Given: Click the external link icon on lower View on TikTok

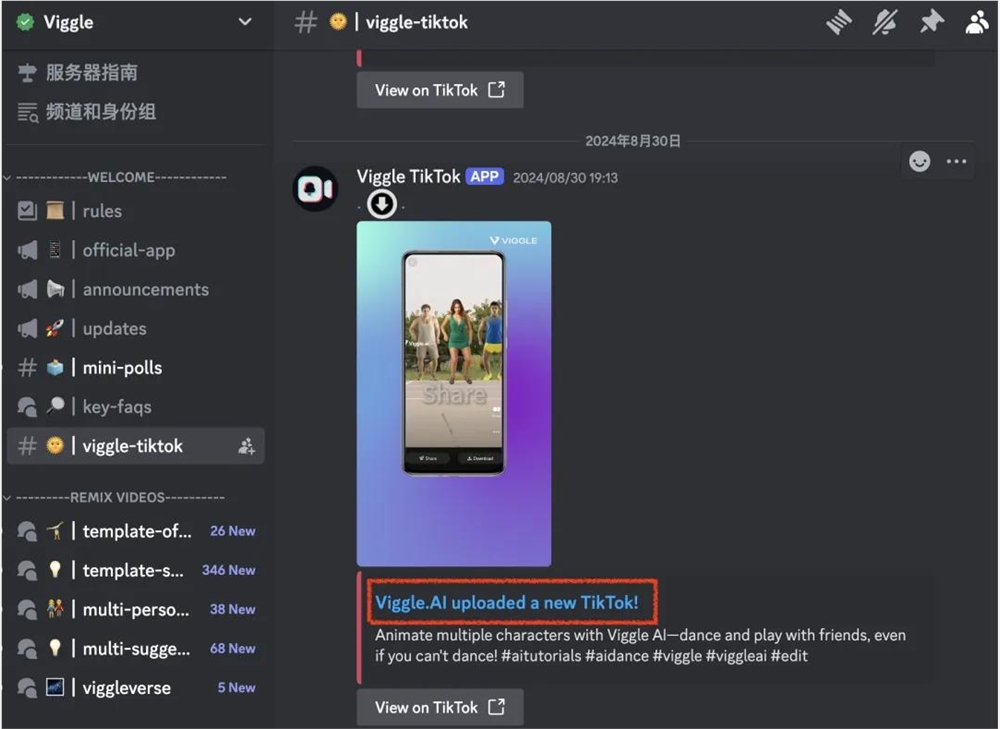Looking at the screenshot, I should 496,707.
